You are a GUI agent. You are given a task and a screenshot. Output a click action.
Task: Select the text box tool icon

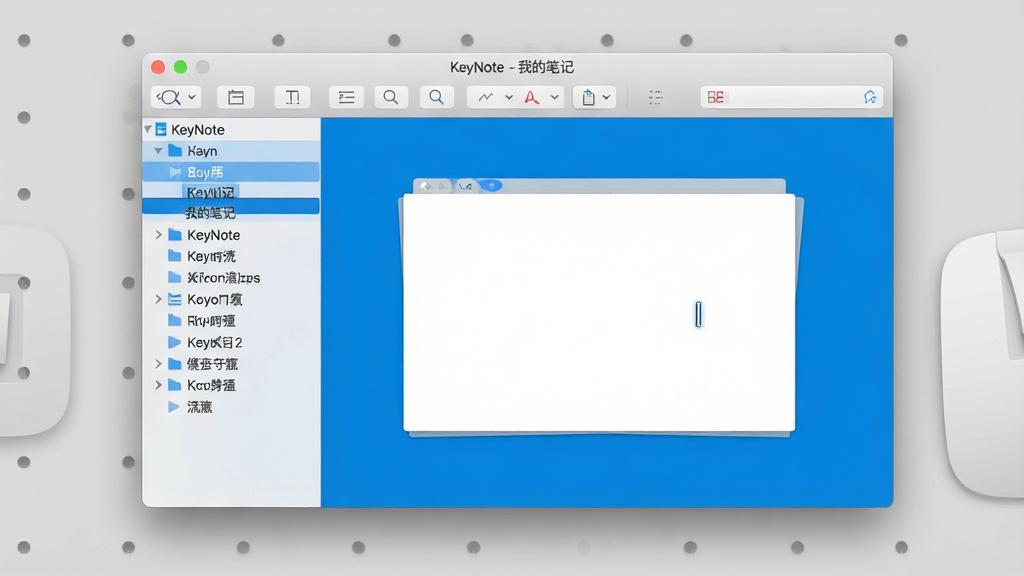[x=292, y=97]
